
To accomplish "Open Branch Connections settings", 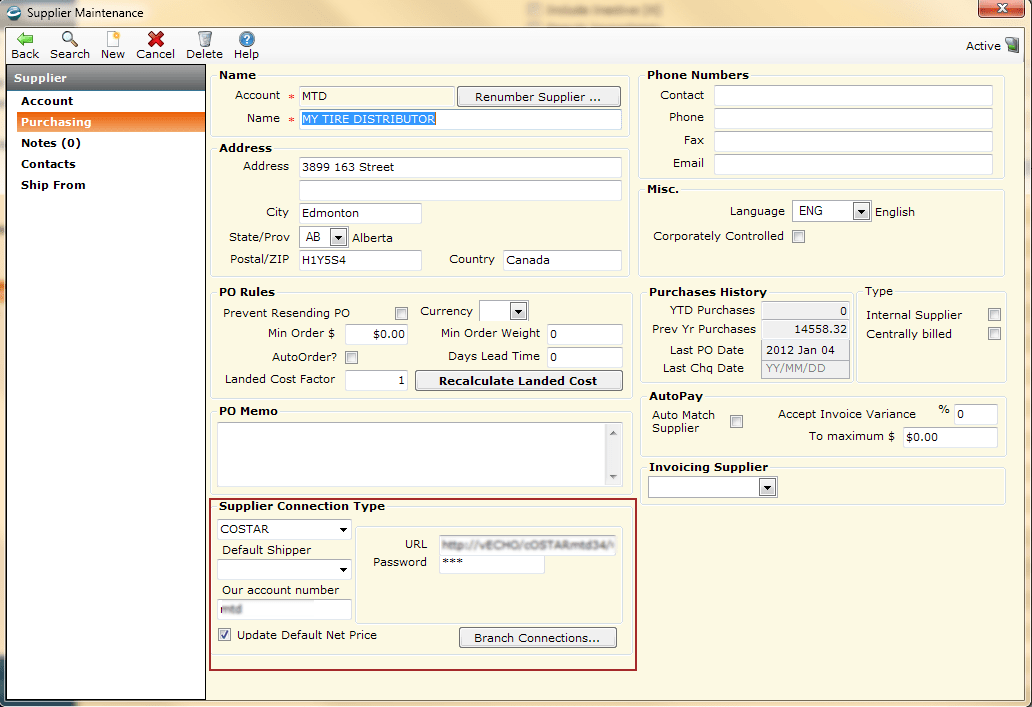I will 537,637.
